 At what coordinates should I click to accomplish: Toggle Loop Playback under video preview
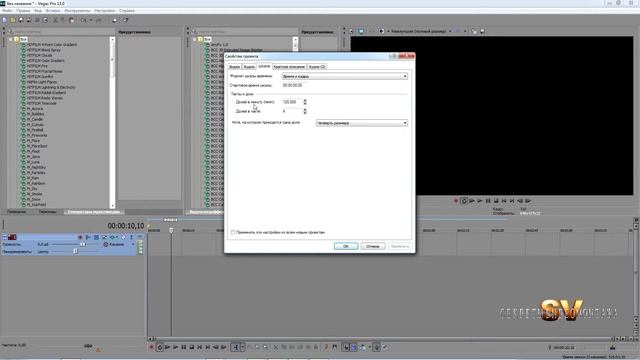[x=464, y=201]
